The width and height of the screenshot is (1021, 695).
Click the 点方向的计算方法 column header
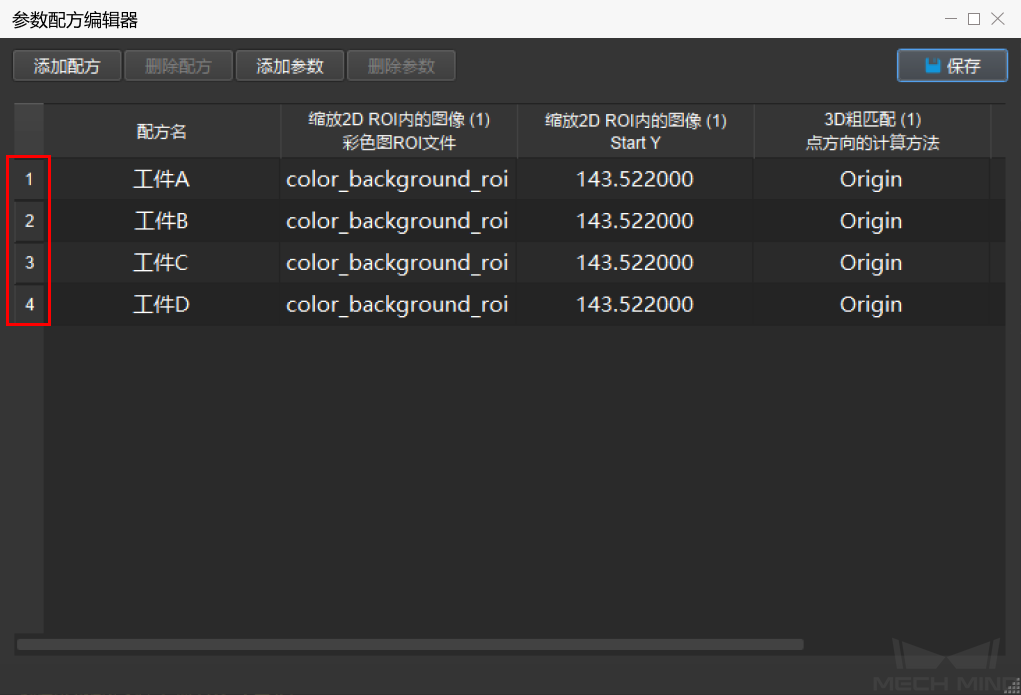[872, 132]
